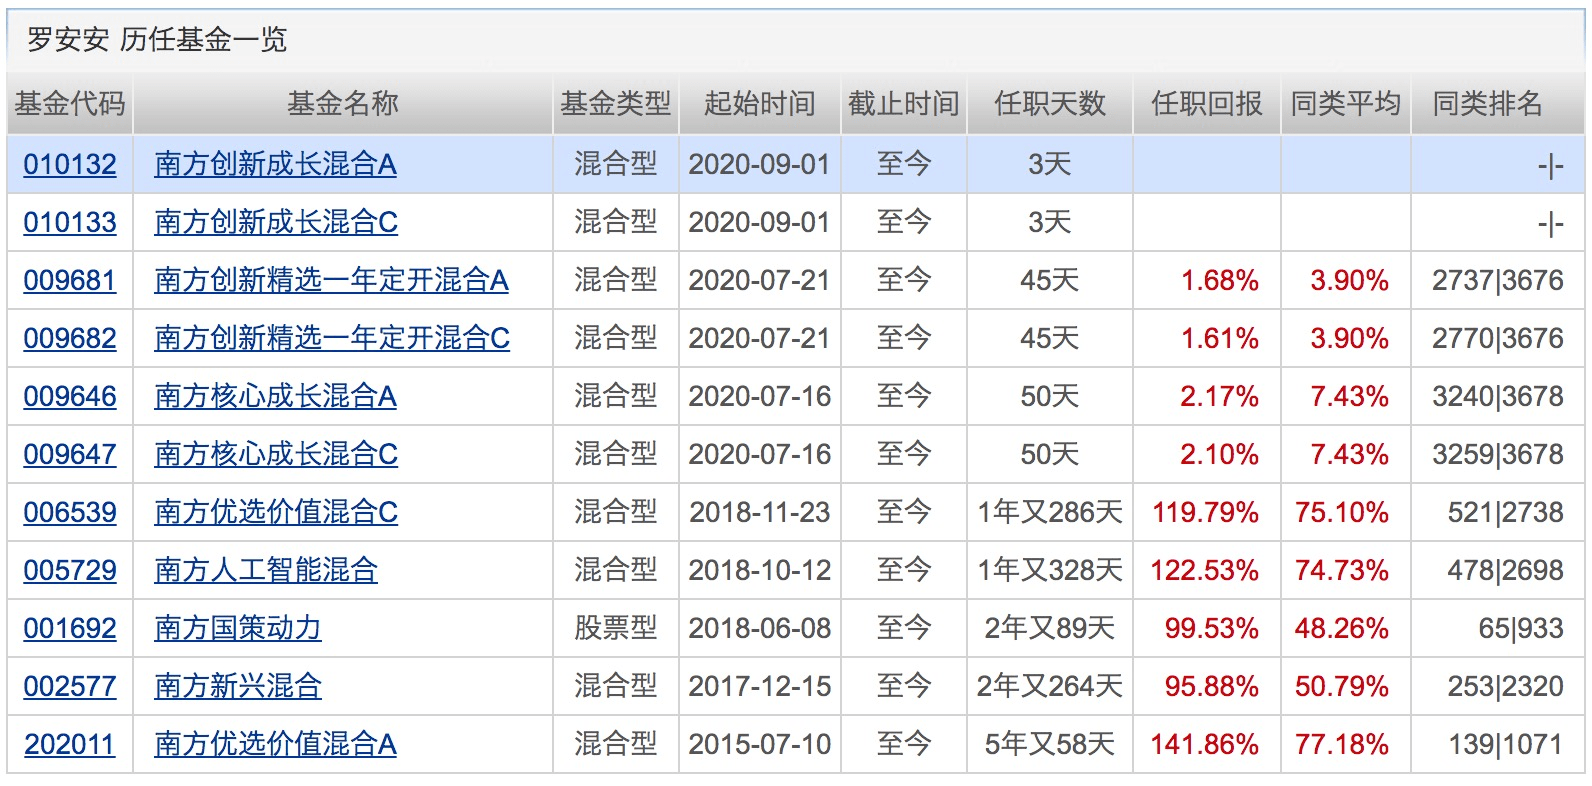Select return value 99.53%
This screenshot has width=1592, height=786.
coord(1211,628)
